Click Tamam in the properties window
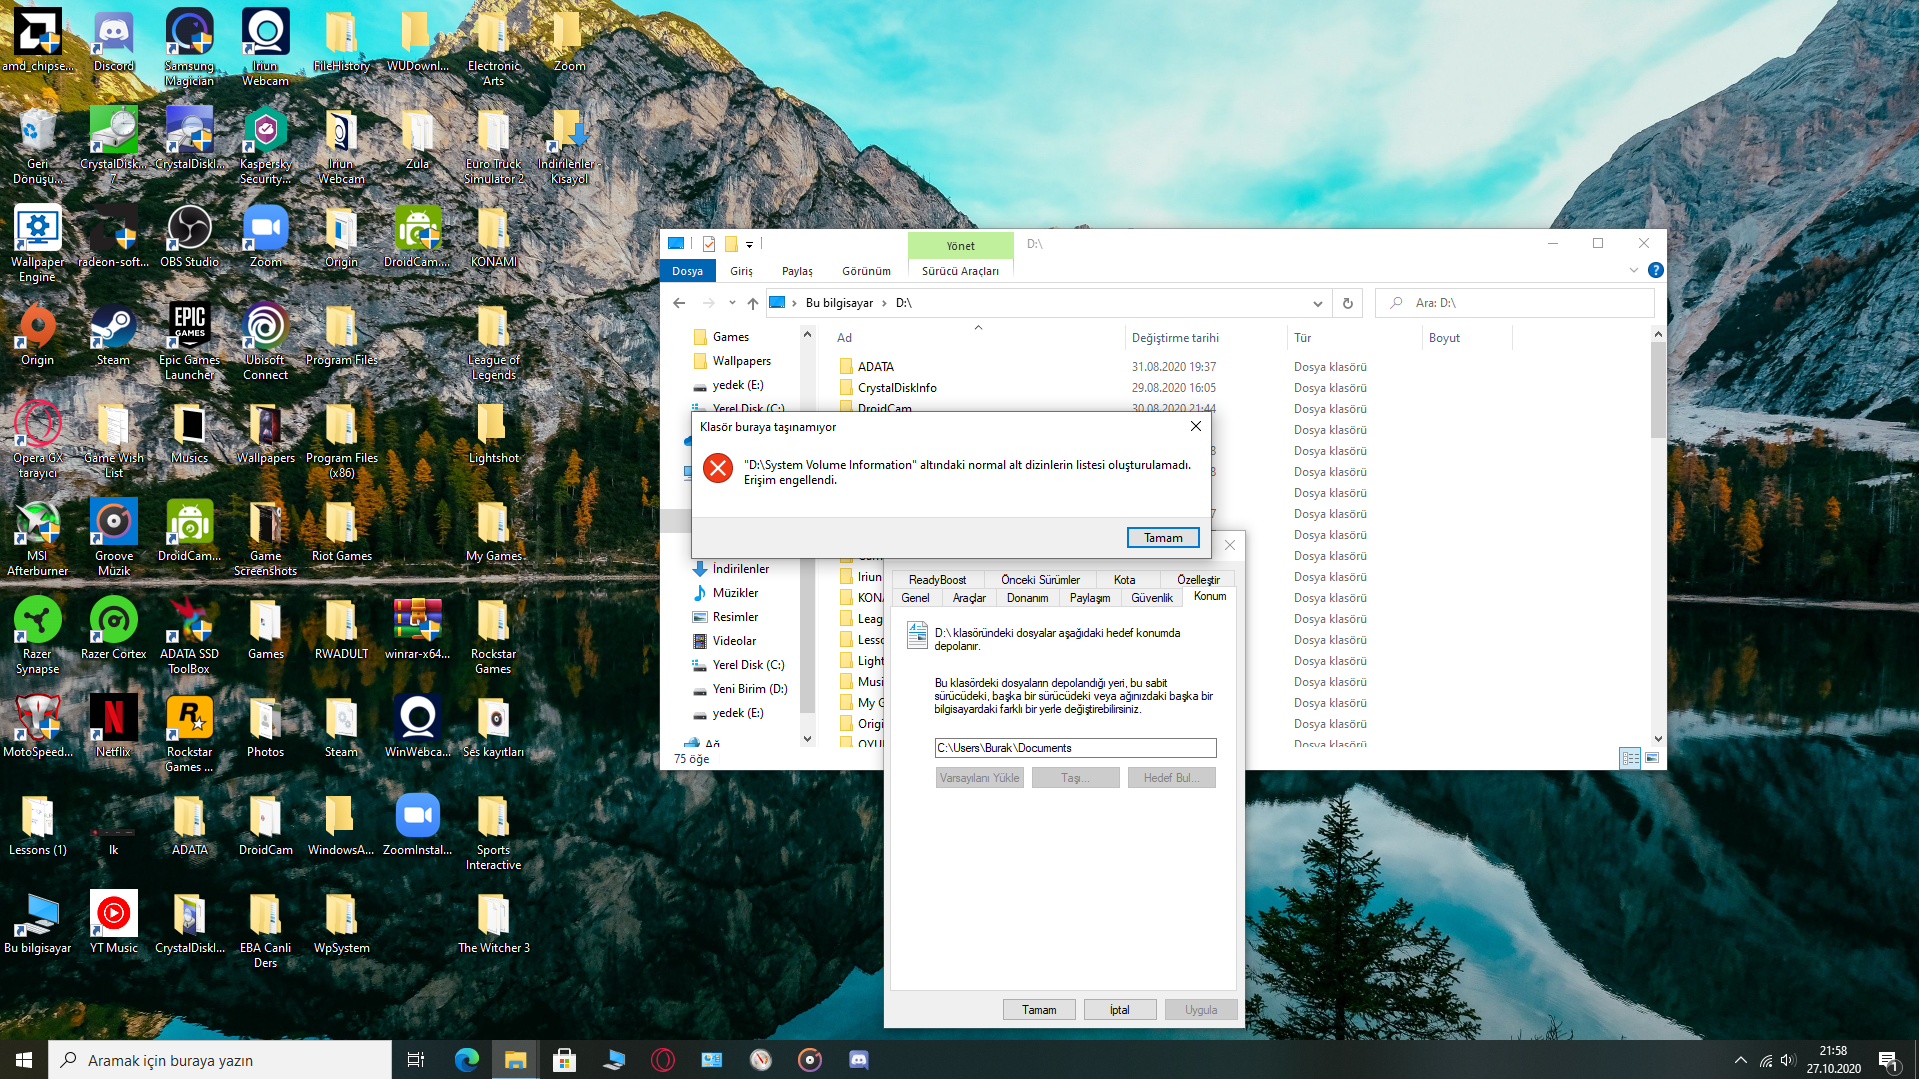This screenshot has height=1079, width=1919. pyautogui.click(x=1039, y=1010)
